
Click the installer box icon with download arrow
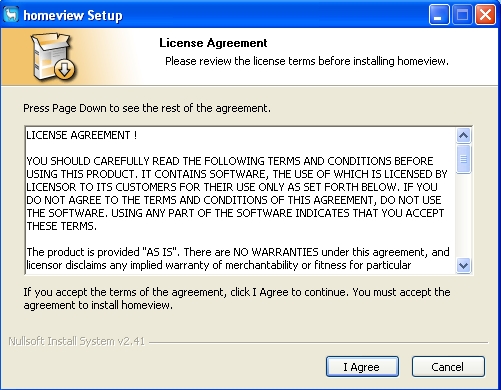pyautogui.click(x=53, y=57)
